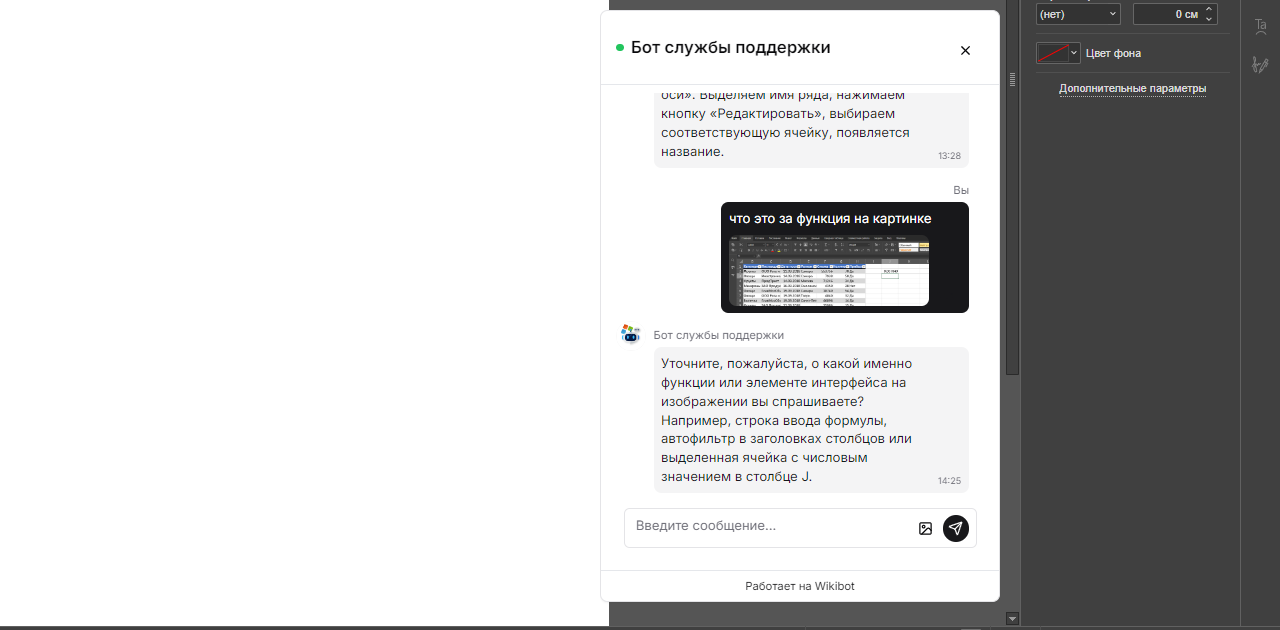The height and width of the screenshot is (630, 1280).
Task: Expand the 'Цвет фона' color dropdown arrow
Action: point(1074,52)
